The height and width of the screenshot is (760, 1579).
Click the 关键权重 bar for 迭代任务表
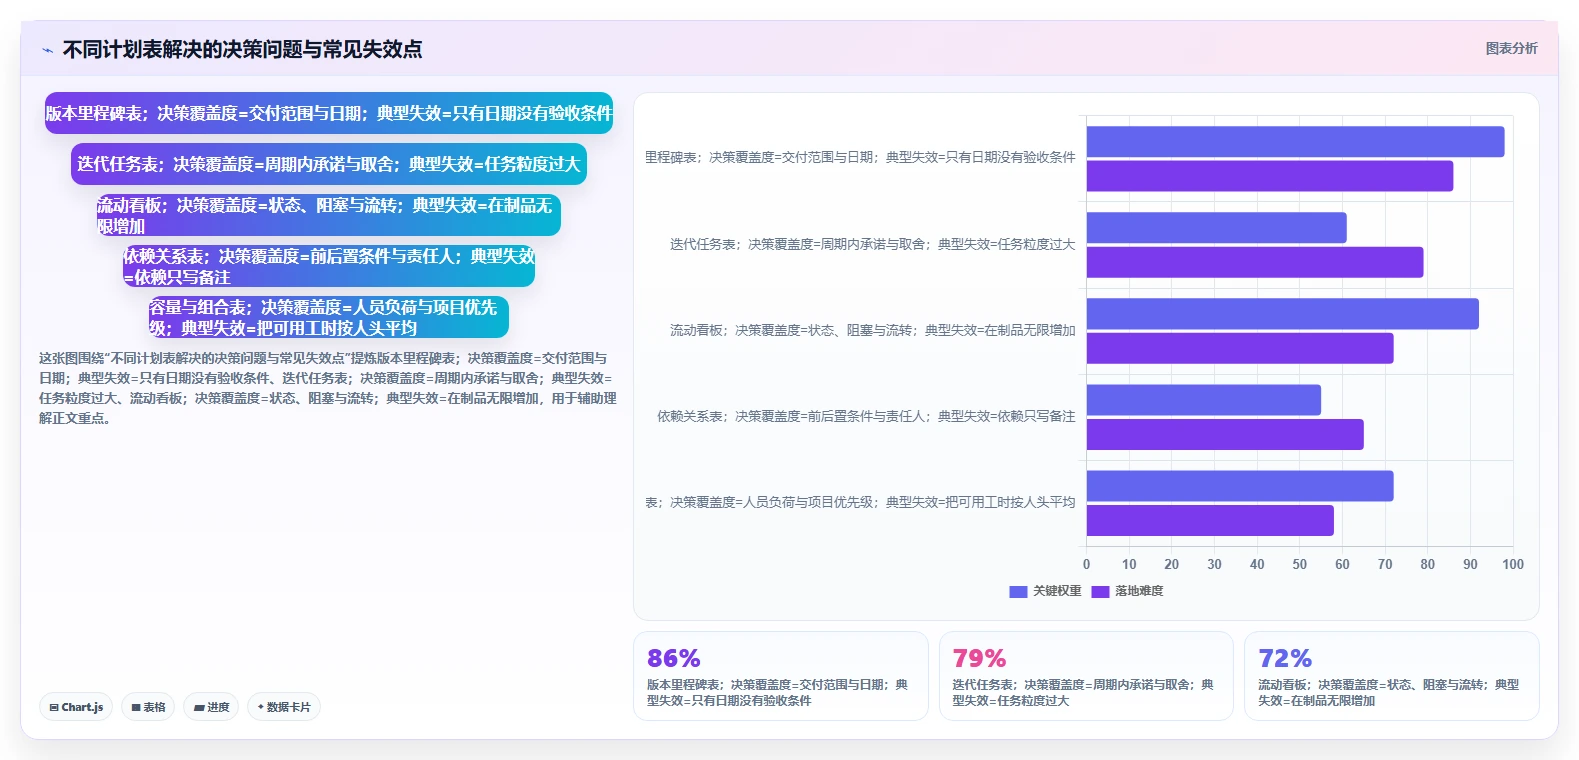pos(1216,228)
